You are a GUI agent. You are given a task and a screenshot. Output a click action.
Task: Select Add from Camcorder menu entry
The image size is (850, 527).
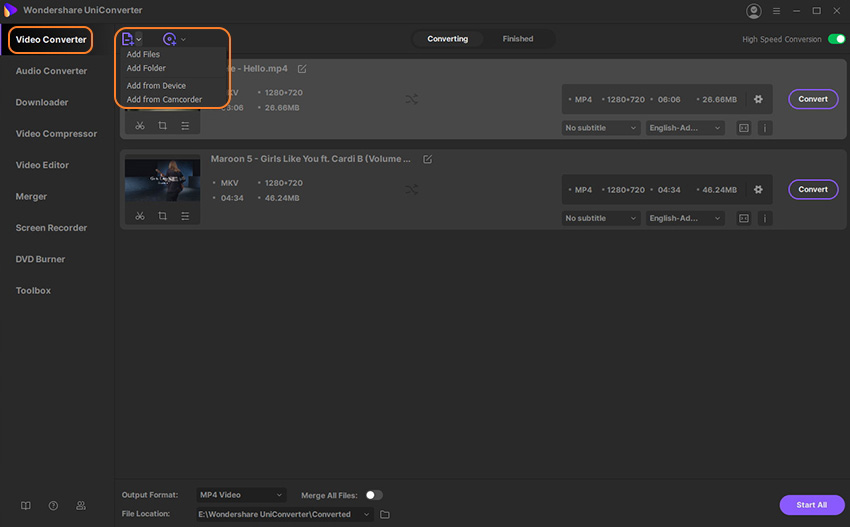click(x=164, y=99)
